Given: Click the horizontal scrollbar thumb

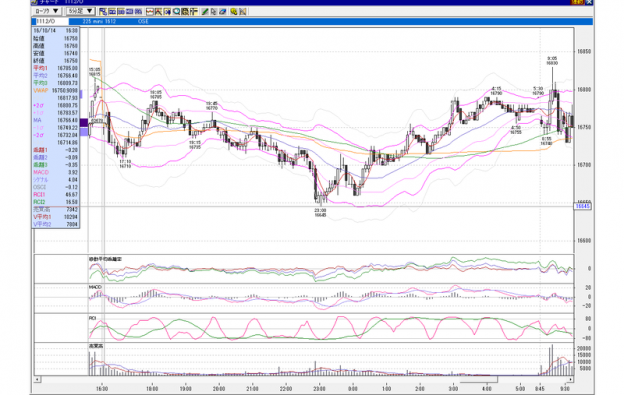Looking at the screenshot, I should tap(479, 379).
